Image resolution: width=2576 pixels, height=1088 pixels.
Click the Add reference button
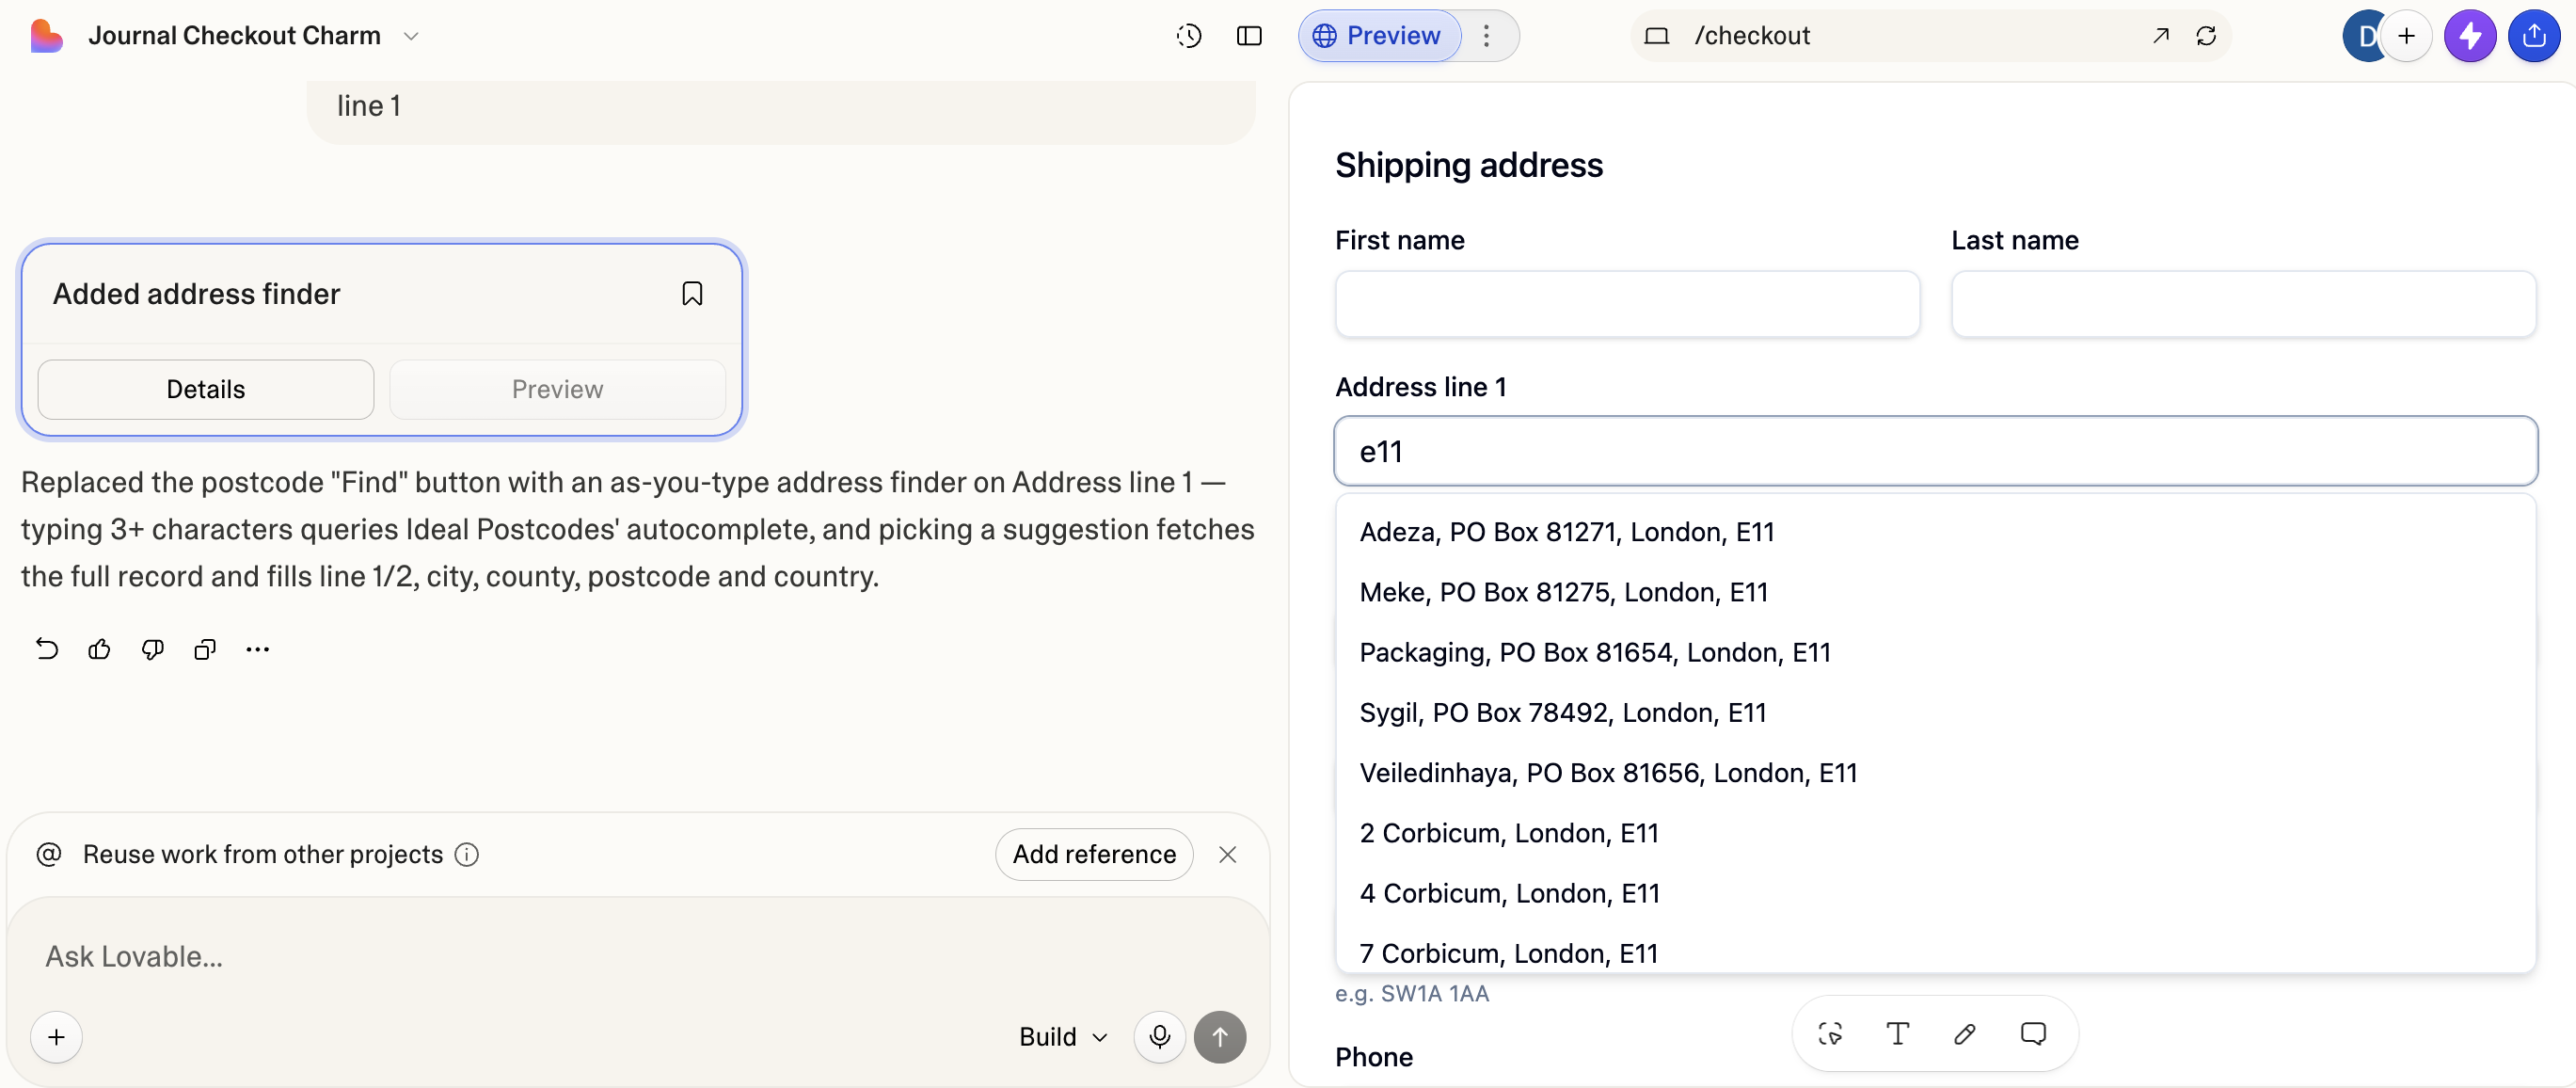coord(1094,854)
